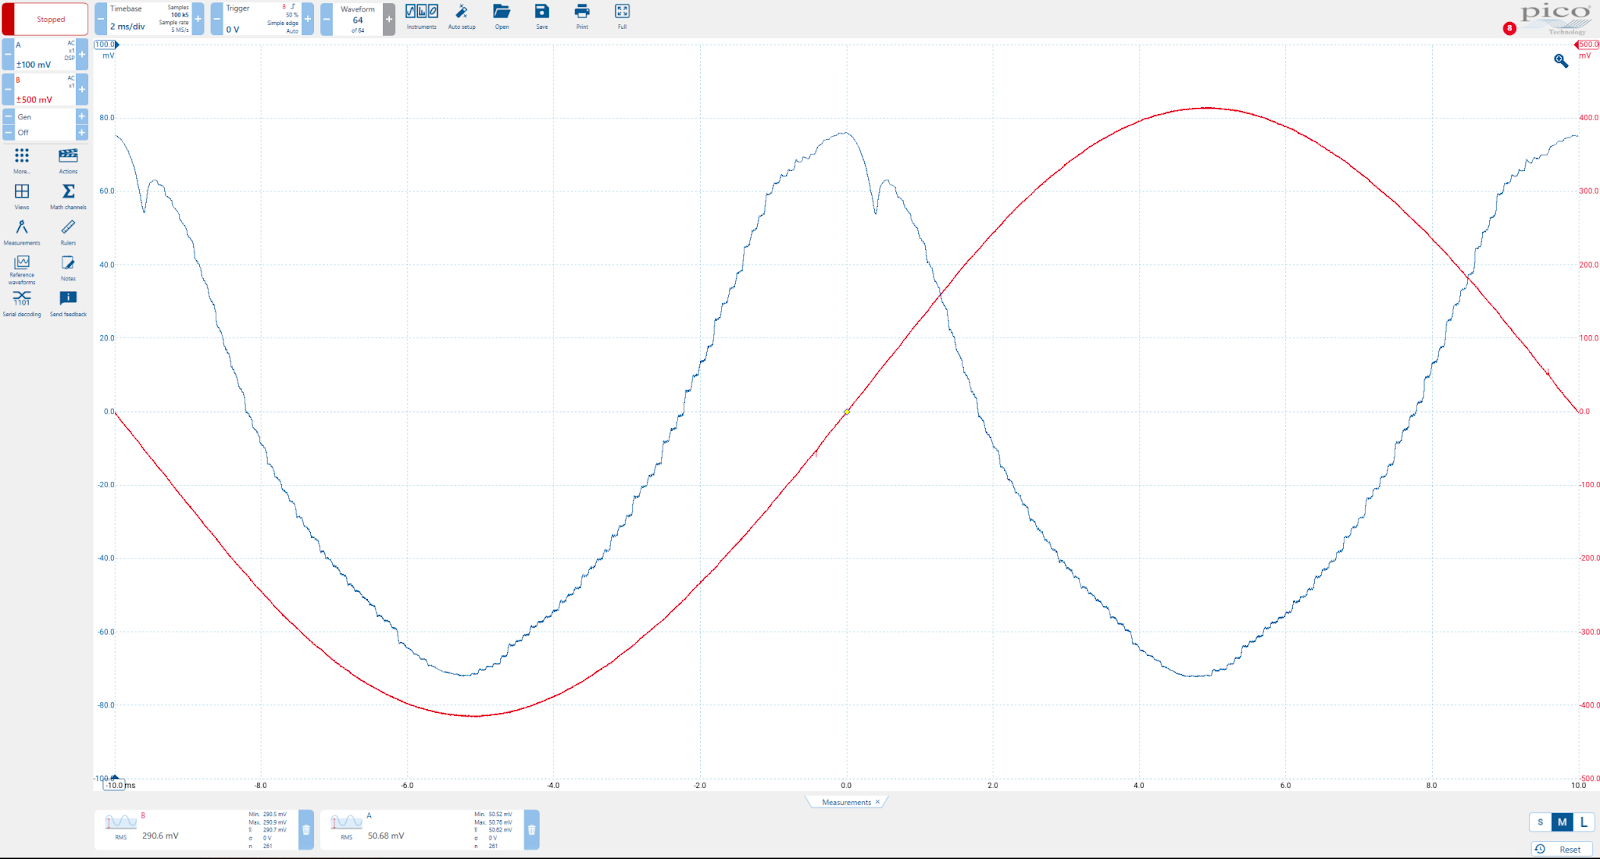Go to previous waveform buffer
The height and width of the screenshot is (859, 1600).
(327, 19)
